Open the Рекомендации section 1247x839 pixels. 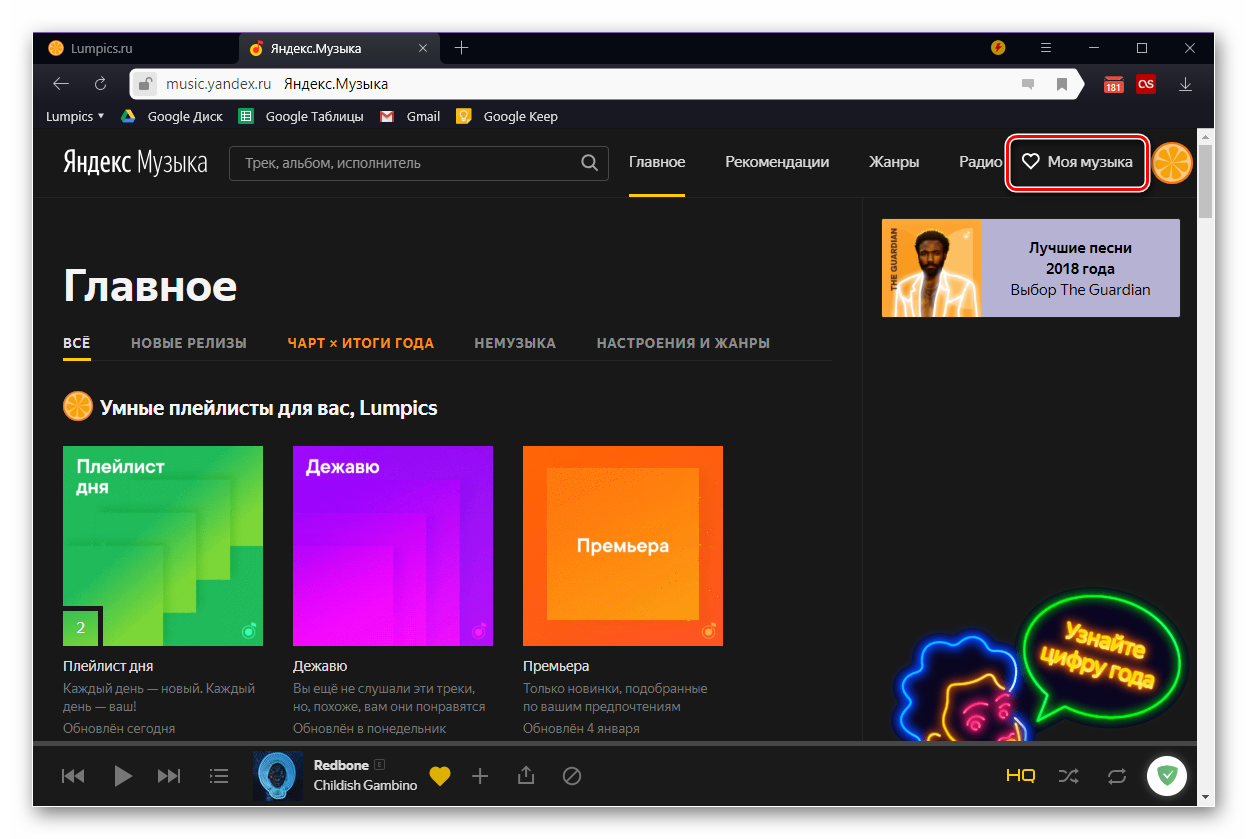[x=777, y=162]
